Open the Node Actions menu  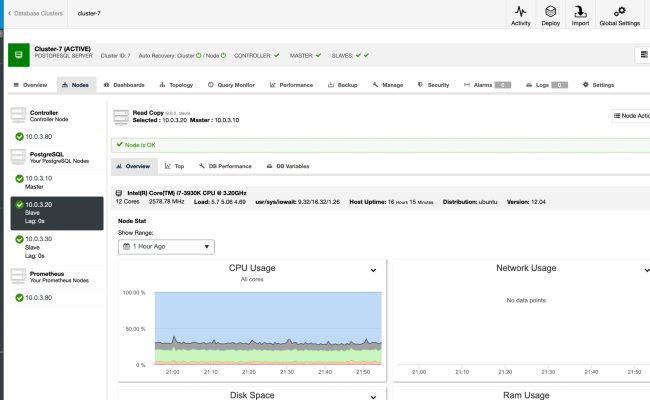tap(631, 116)
